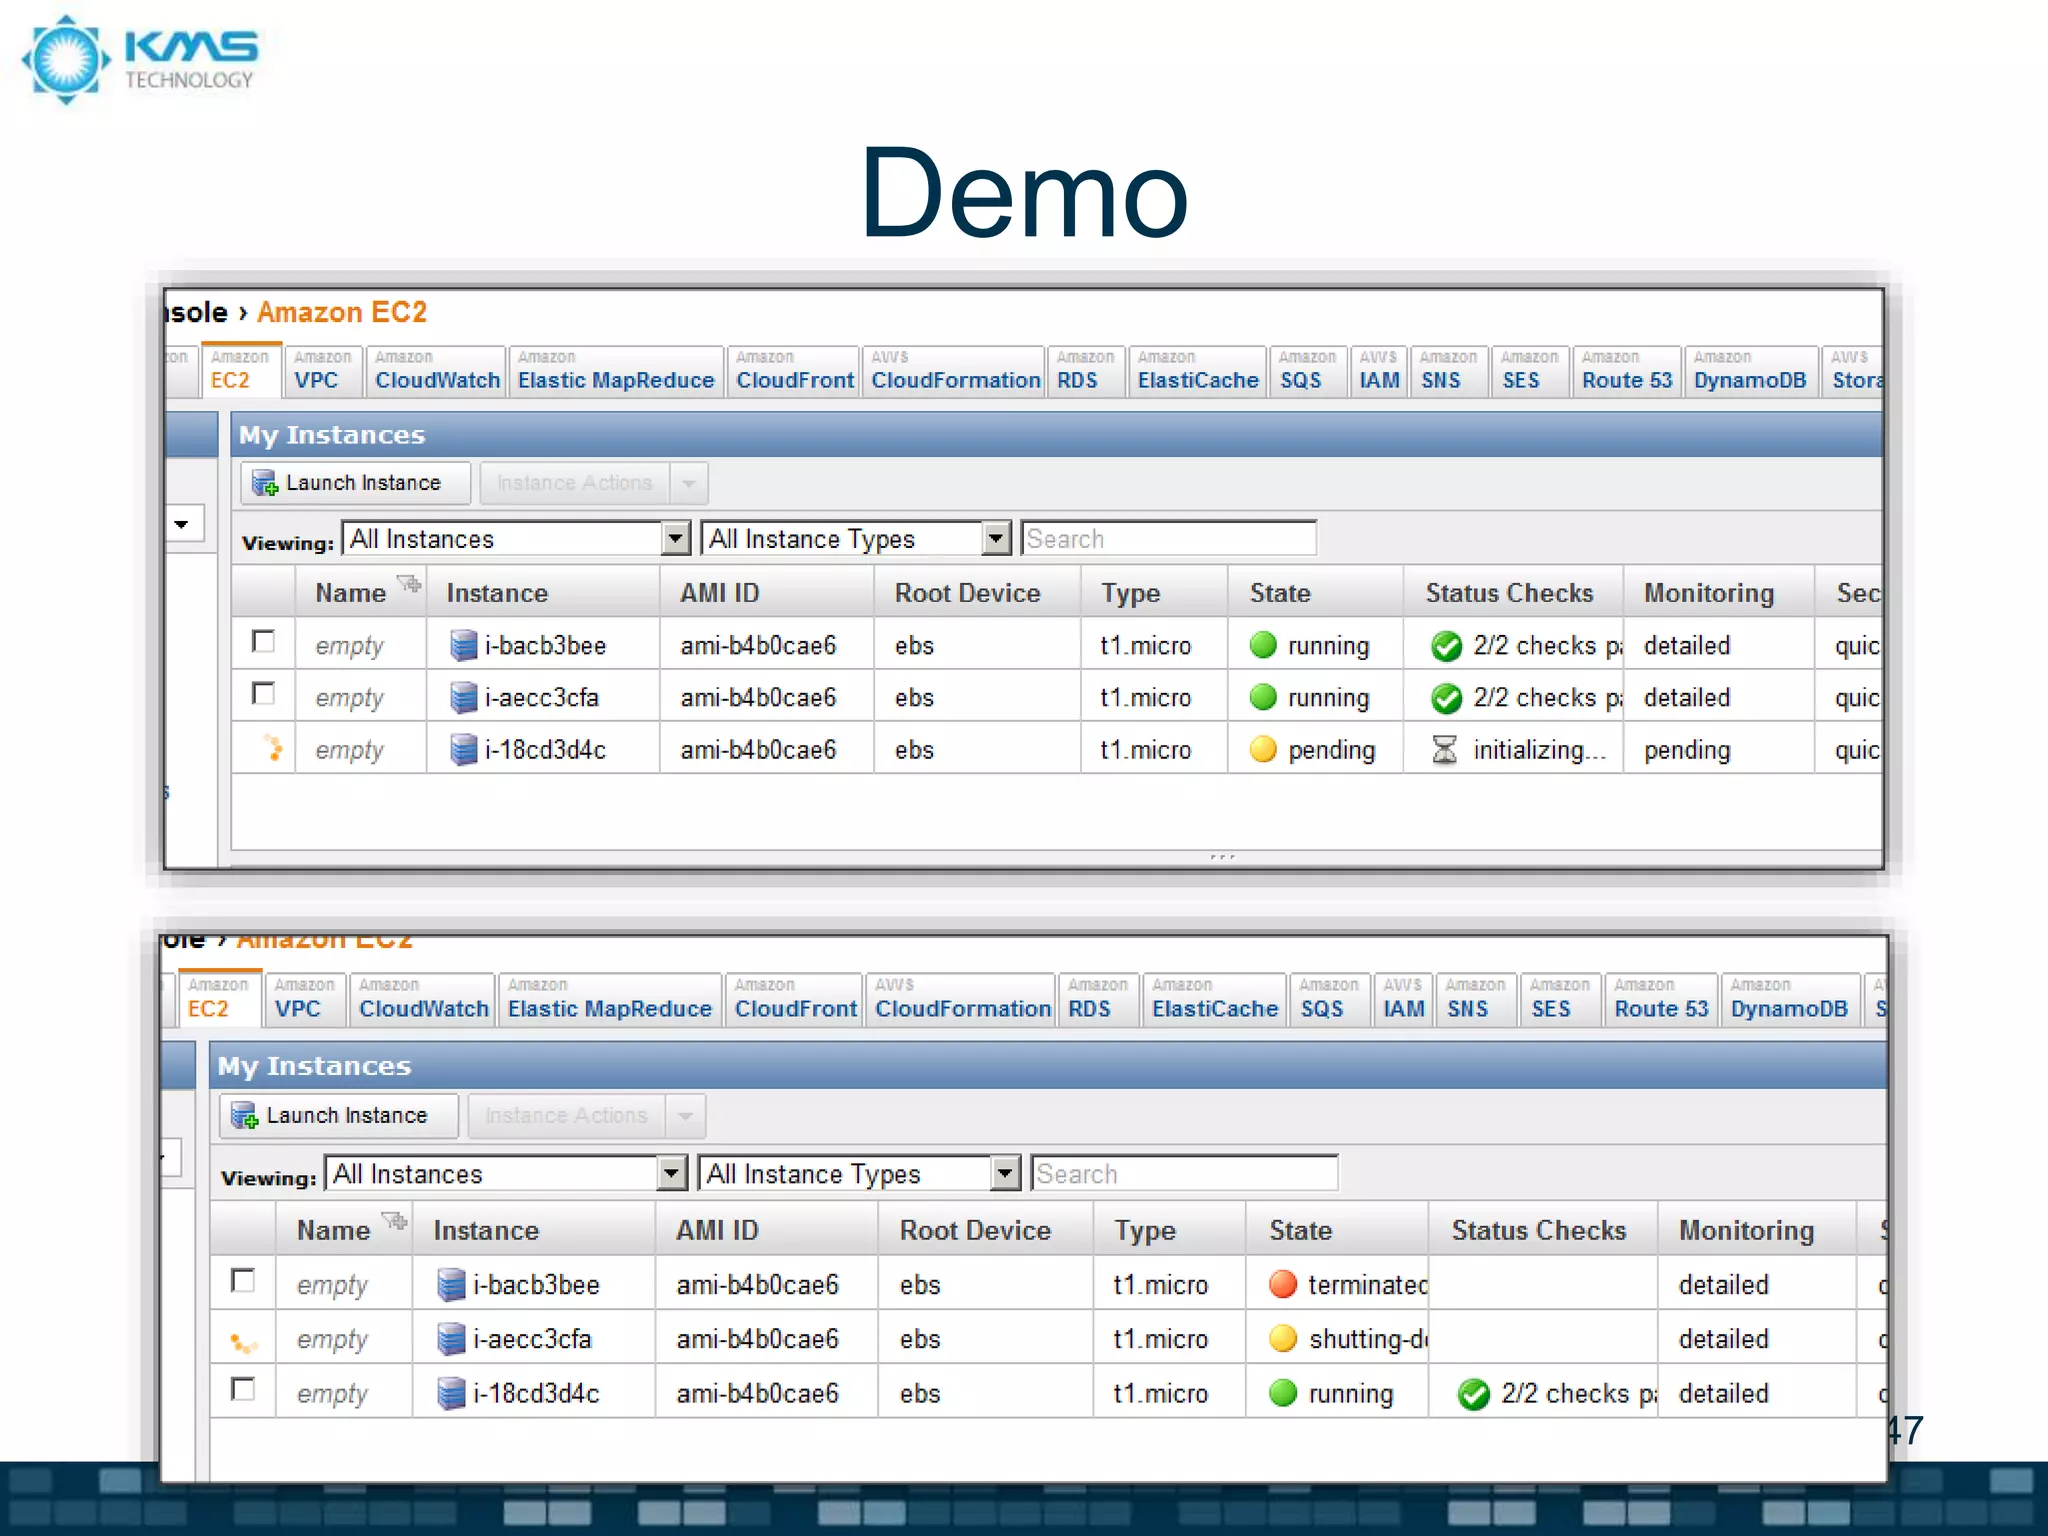Click instance icon for i-aecc3cfa in top console
Image resolution: width=2048 pixels, height=1536 pixels.
click(x=463, y=698)
